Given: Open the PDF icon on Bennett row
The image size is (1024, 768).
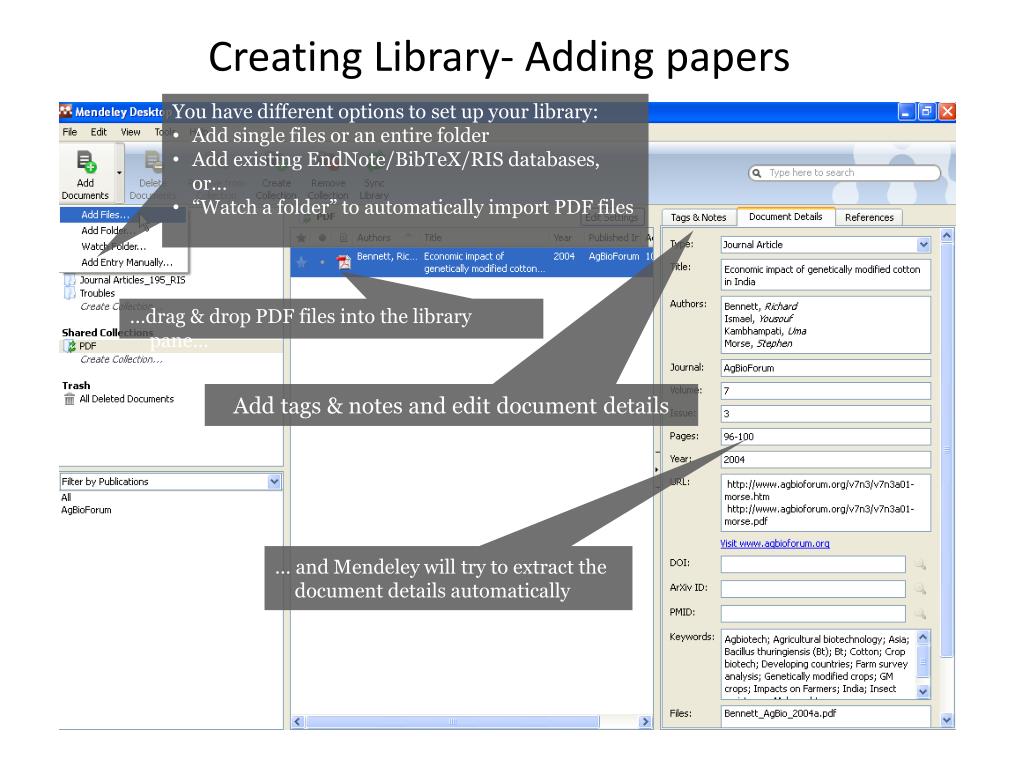Looking at the screenshot, I should (x=344, y=262).
